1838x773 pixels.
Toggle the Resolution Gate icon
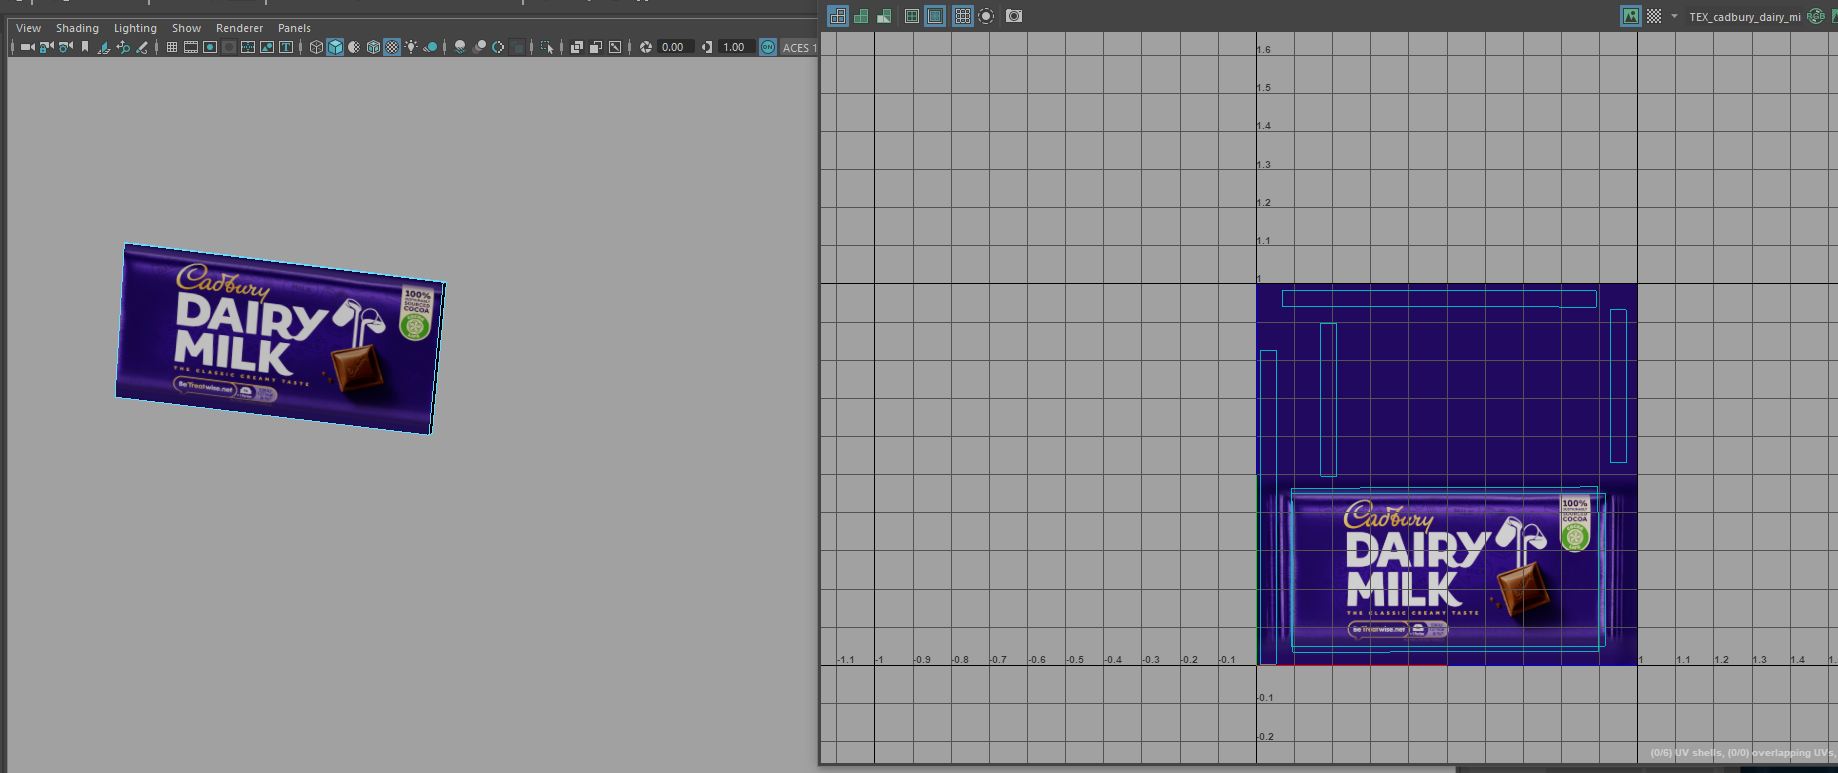pos(210,47)
